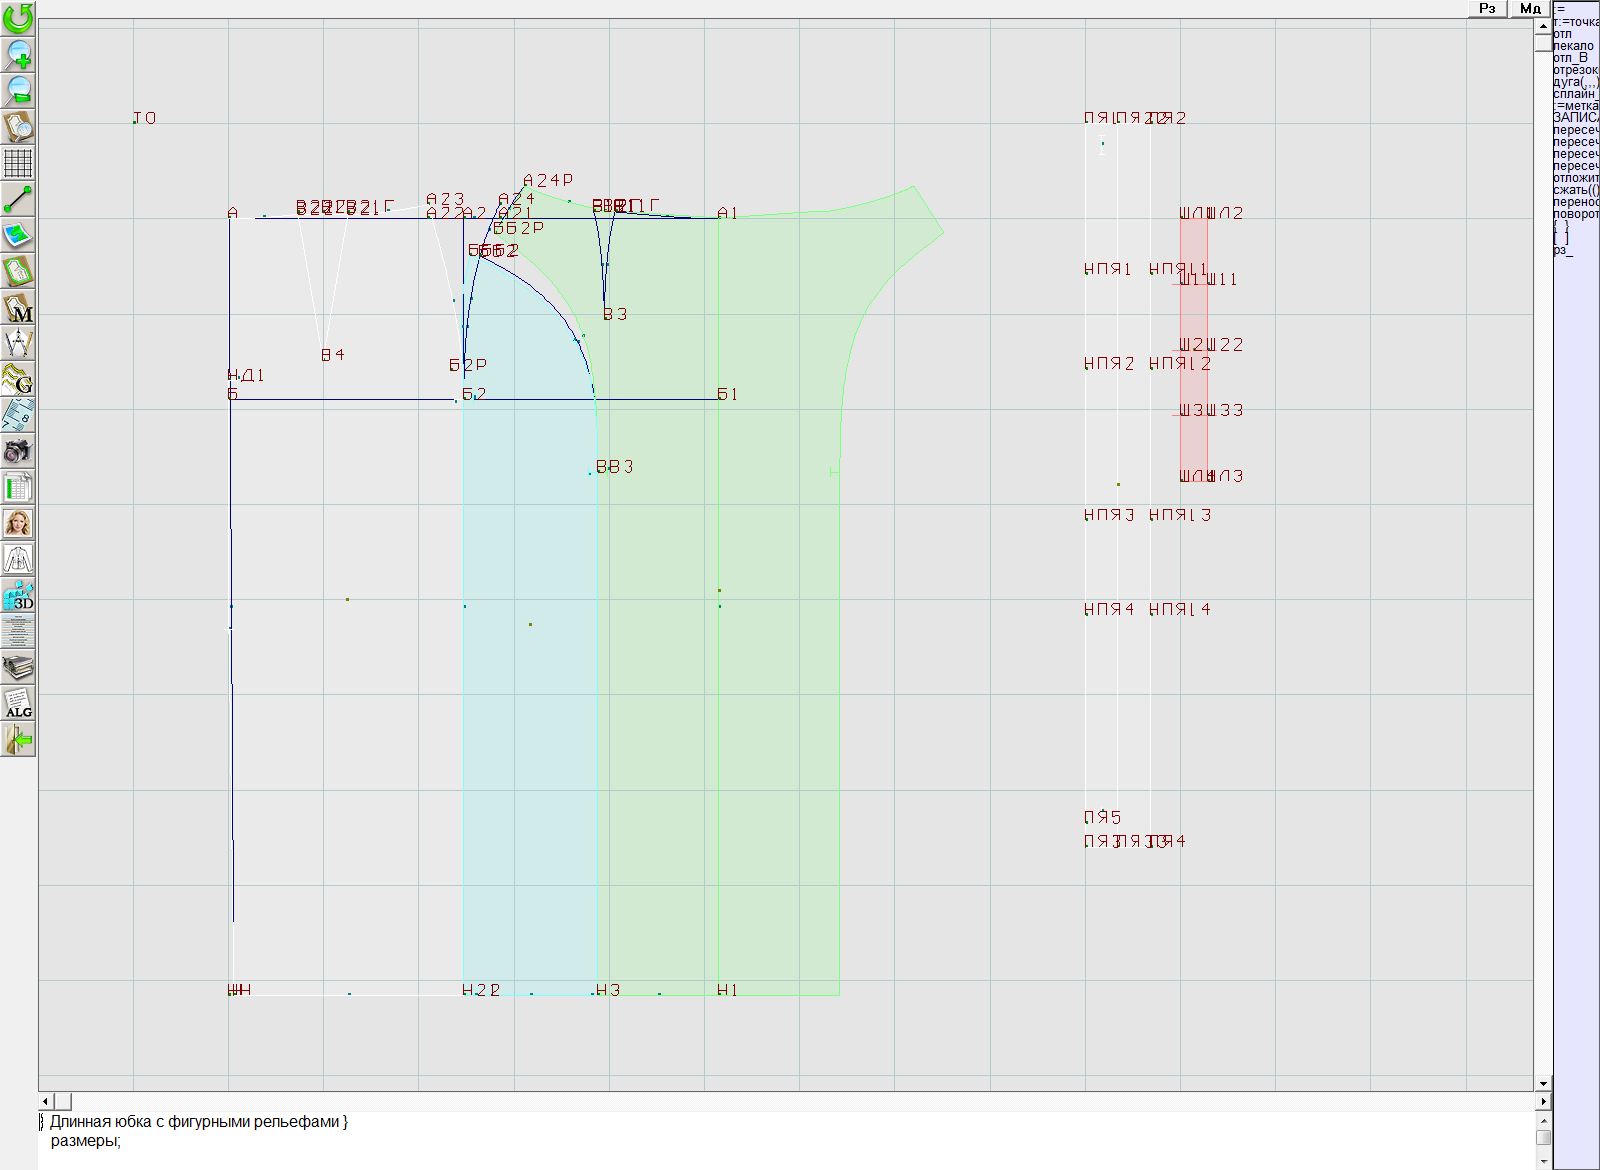Click the green refresh arrow icon
This screenshot has width=1600, height=1170.
[x=18, y=17]
